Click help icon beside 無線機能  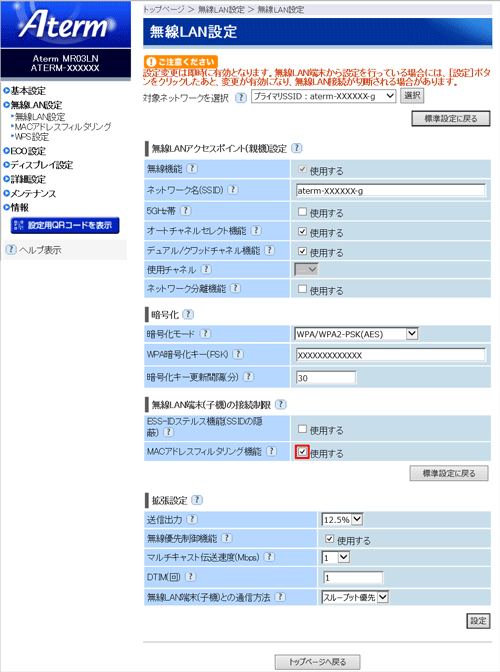[192, 168]
